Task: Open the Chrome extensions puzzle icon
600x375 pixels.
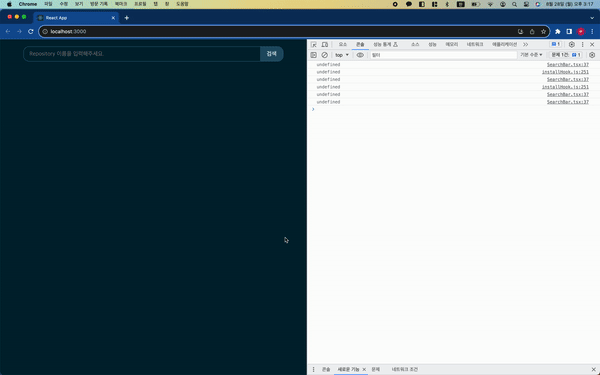Action: pos(558,31)
